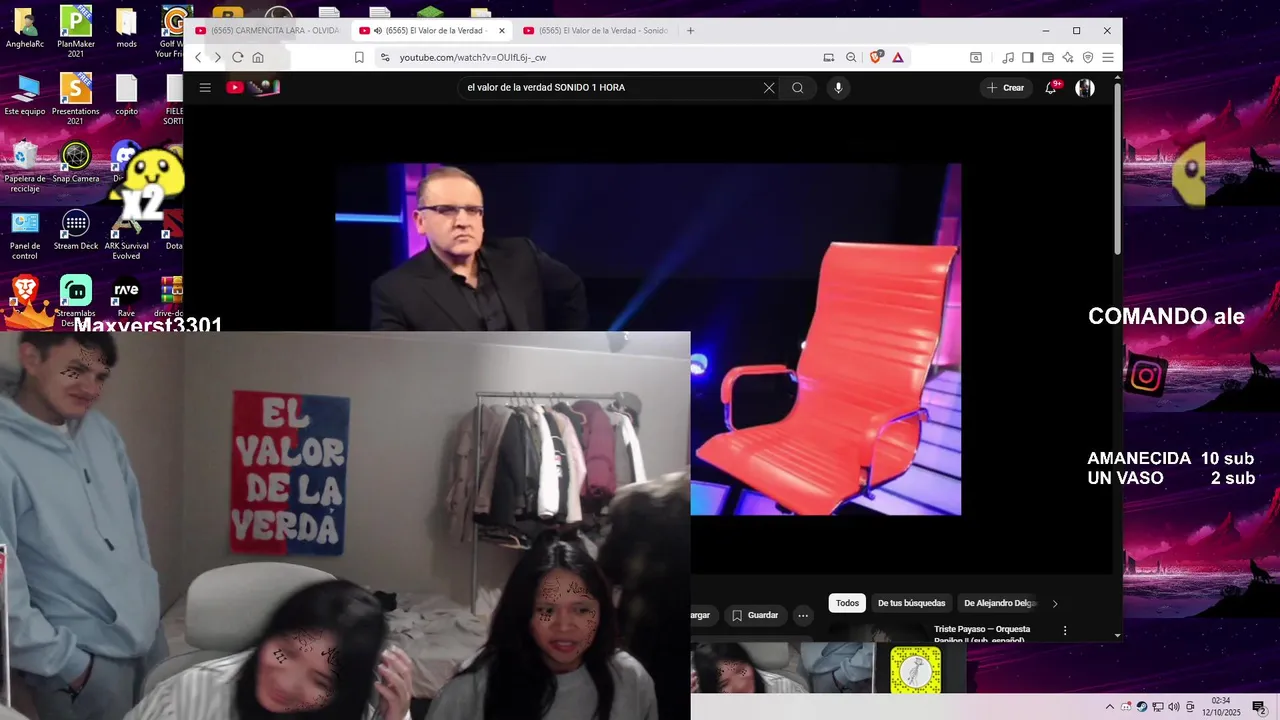Image resolution: width=1280 pixels, height=720 pixels.
Task: Launch Snap Camera shortcut
Action: click(76, 162)
